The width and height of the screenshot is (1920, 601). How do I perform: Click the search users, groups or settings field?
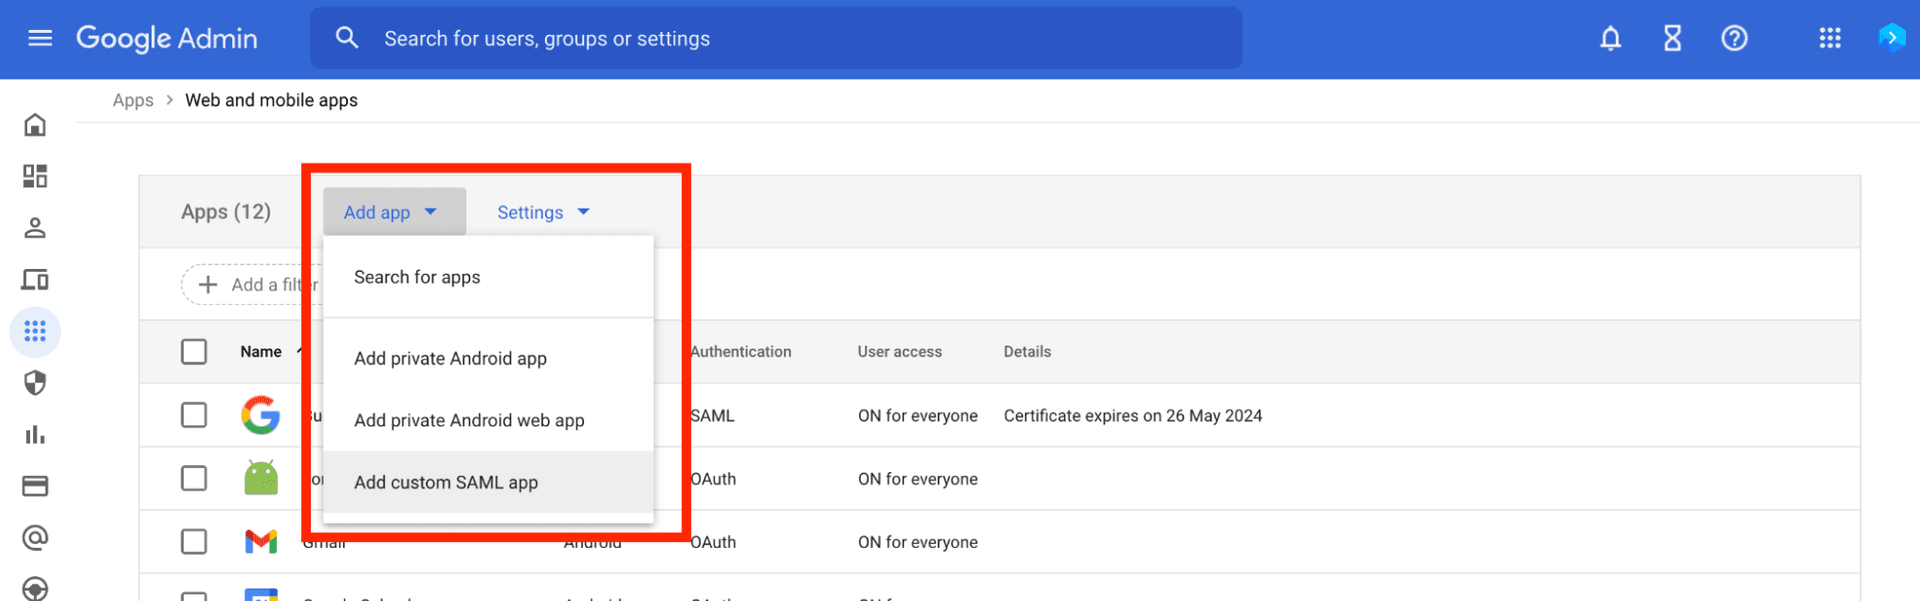[775, 38]
